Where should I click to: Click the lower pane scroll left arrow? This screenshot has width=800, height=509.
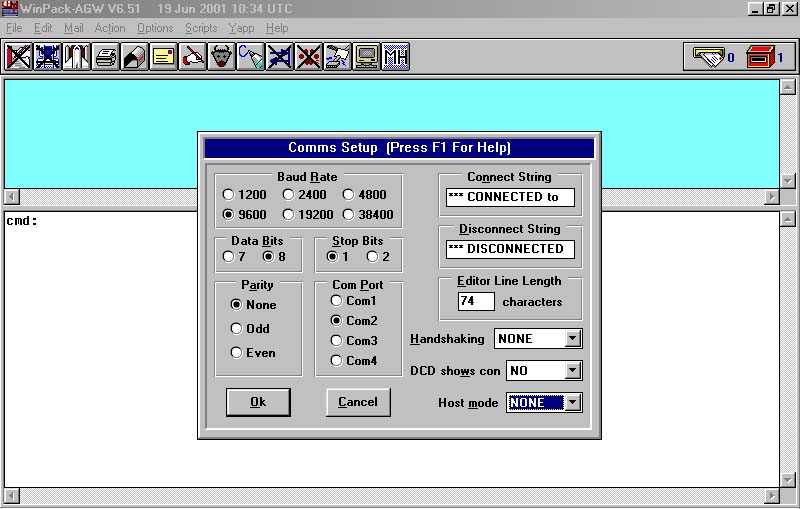pyautogui.click(x=12, y=495)
